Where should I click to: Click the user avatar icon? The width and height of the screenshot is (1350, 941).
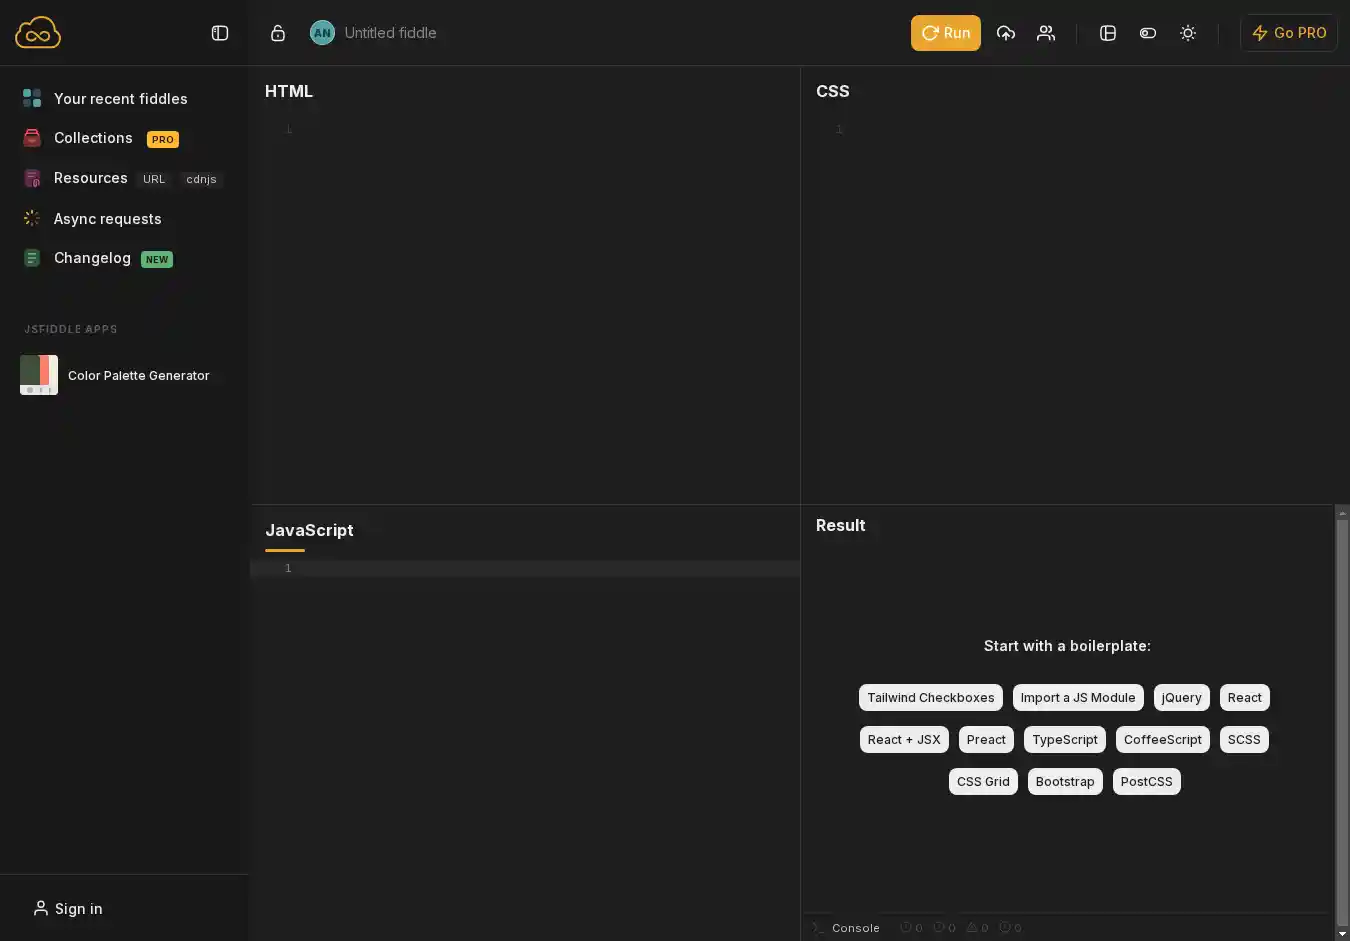(x=322, y=33)
